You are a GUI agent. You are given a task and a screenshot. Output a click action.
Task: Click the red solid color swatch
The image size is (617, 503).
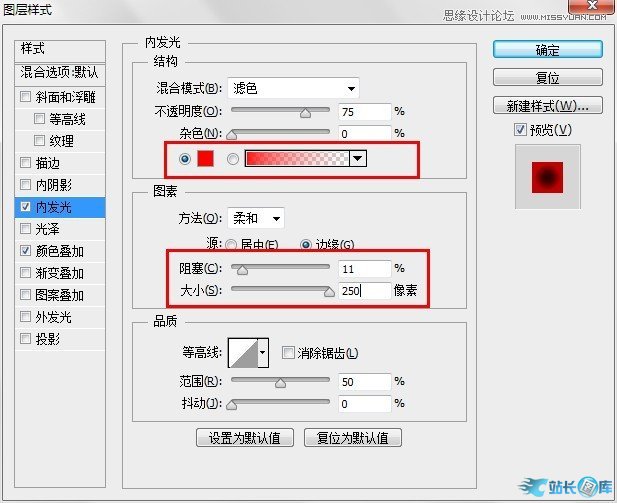207,158
